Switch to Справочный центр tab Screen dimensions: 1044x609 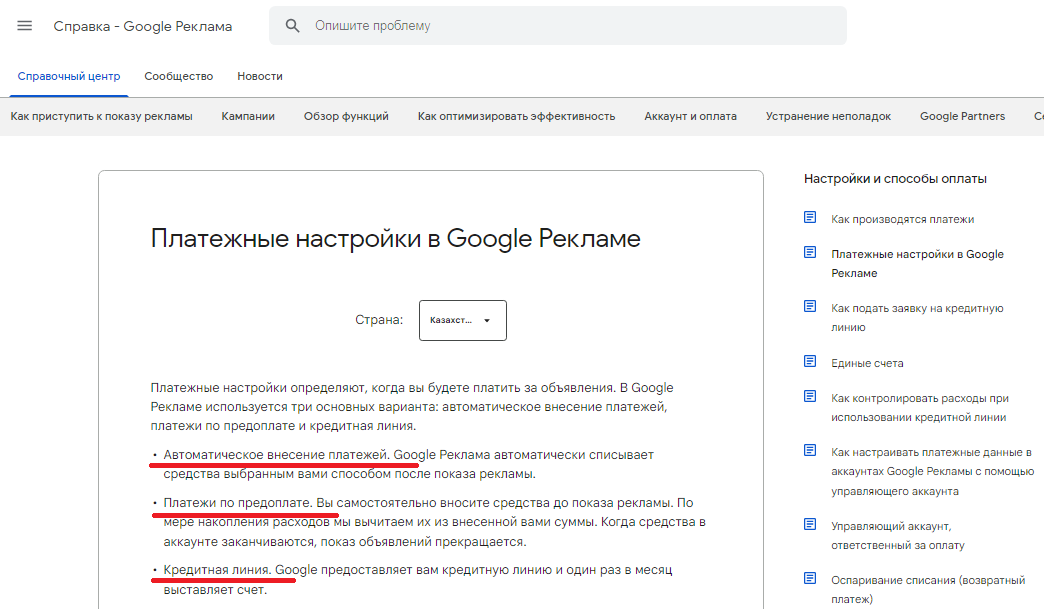coord(69,77)
